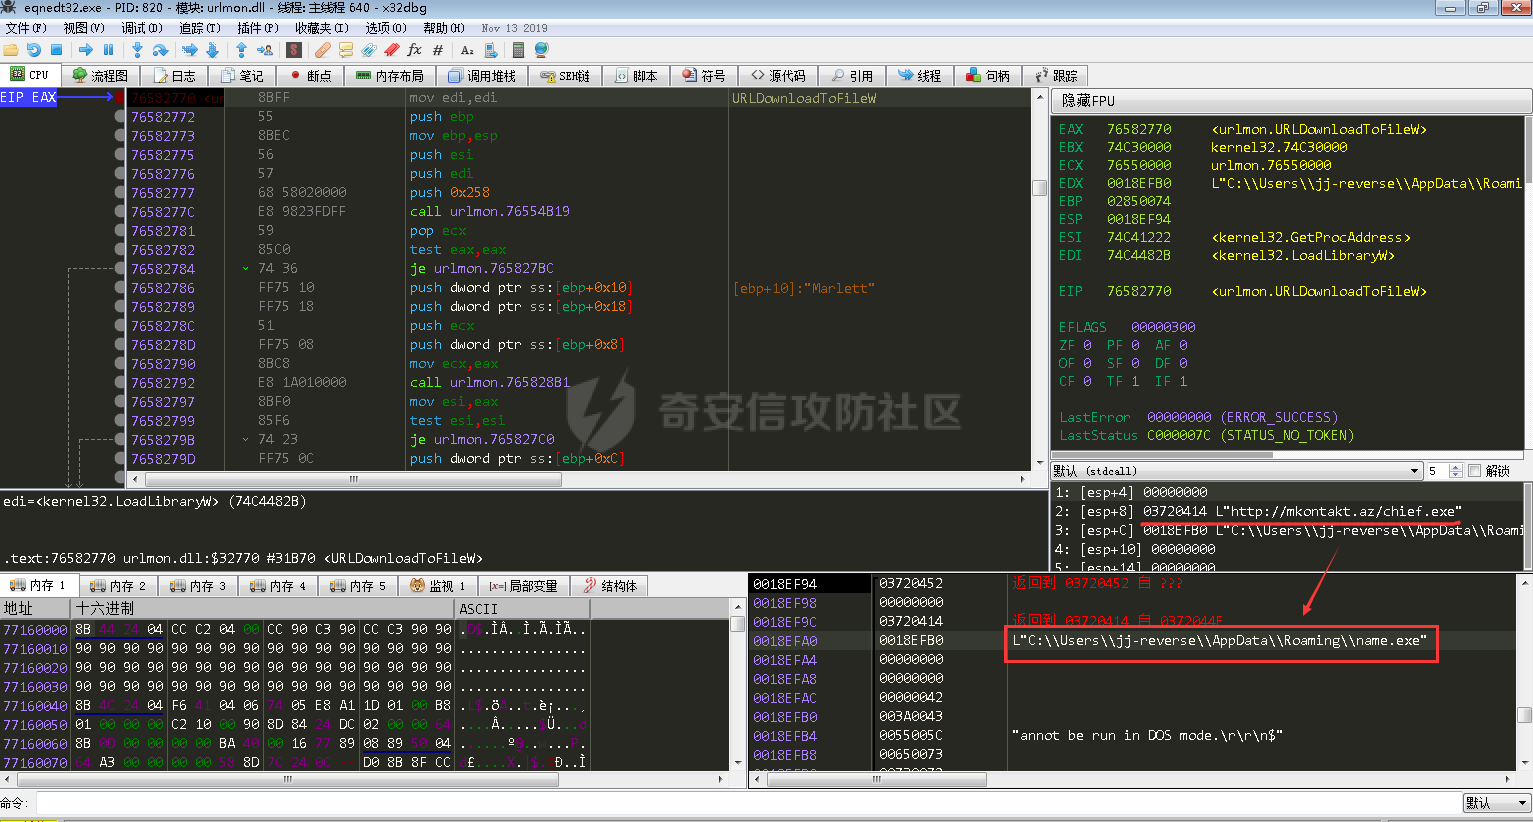Click the Open file toolbar icon

11,50
